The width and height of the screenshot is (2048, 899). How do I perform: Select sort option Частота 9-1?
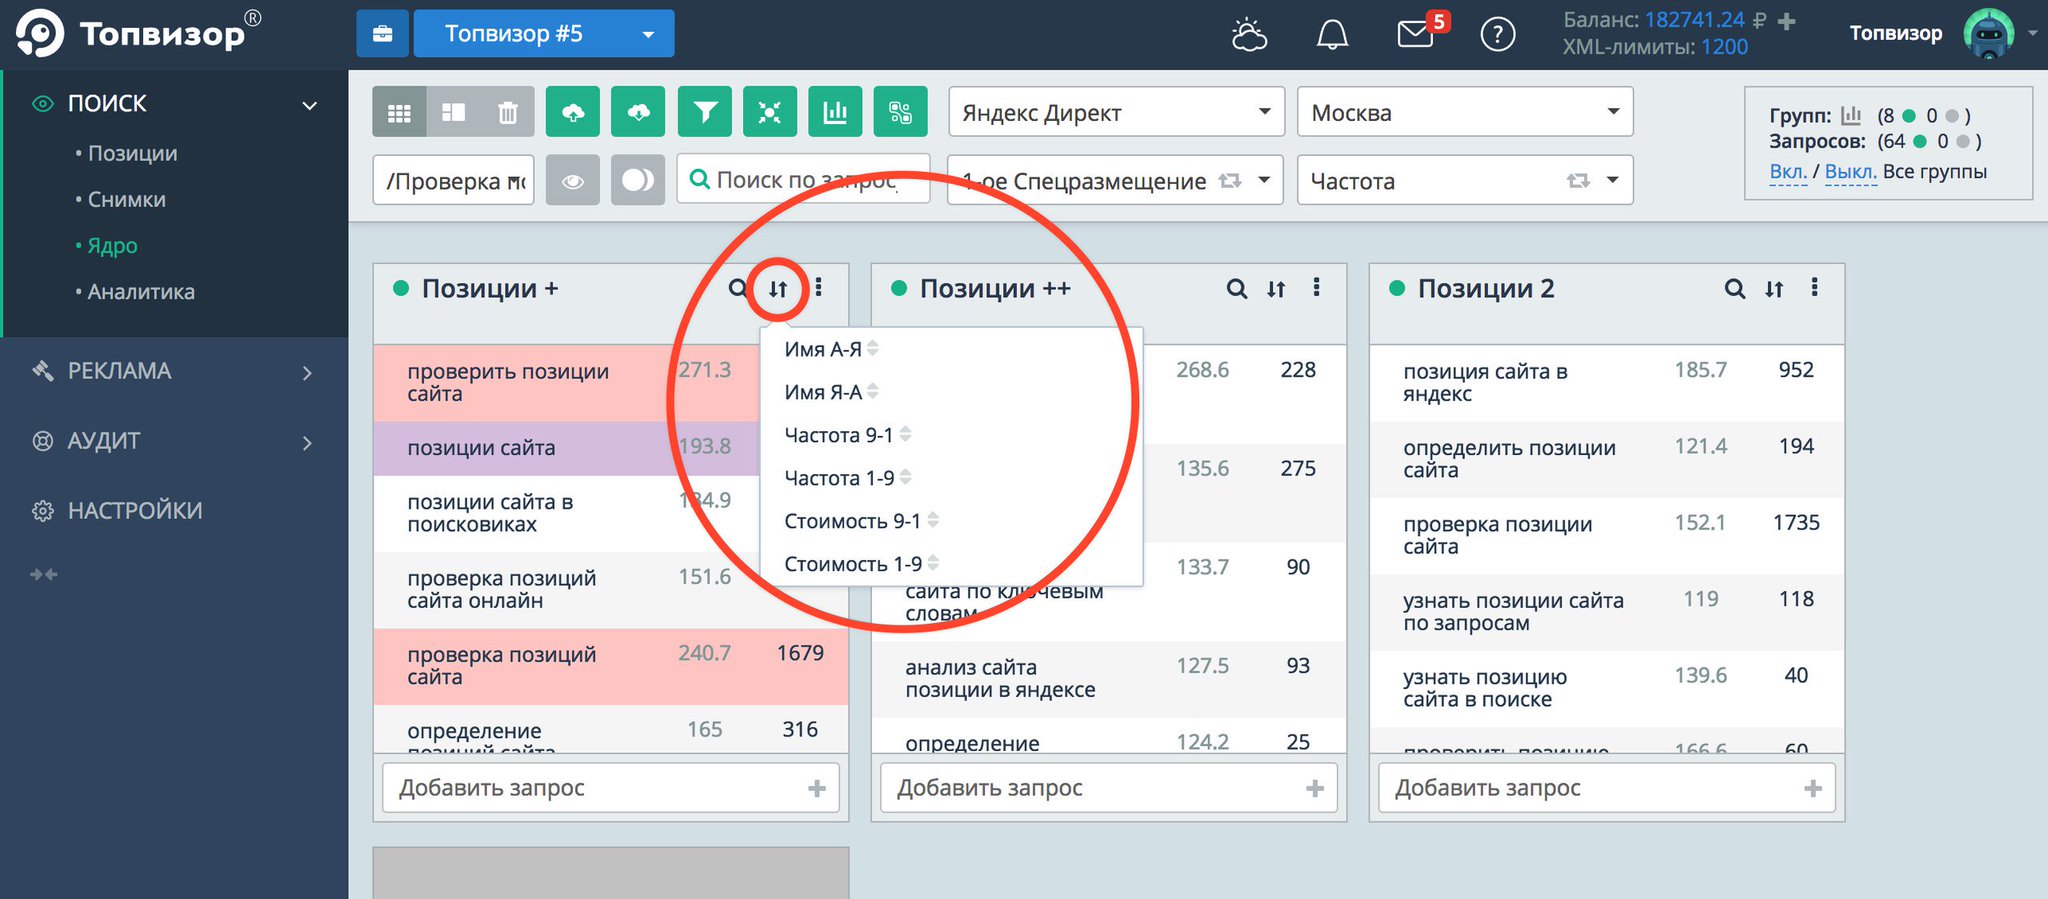(838, 435)
